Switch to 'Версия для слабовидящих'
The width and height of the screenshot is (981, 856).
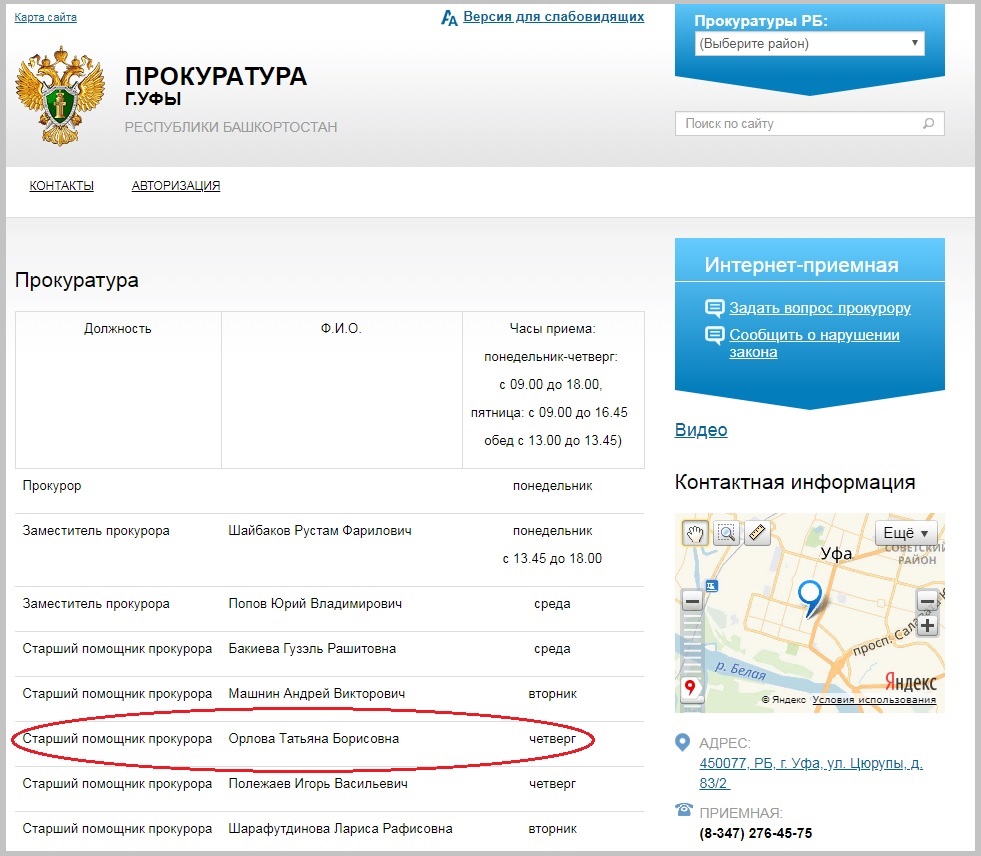click(553, 17)
